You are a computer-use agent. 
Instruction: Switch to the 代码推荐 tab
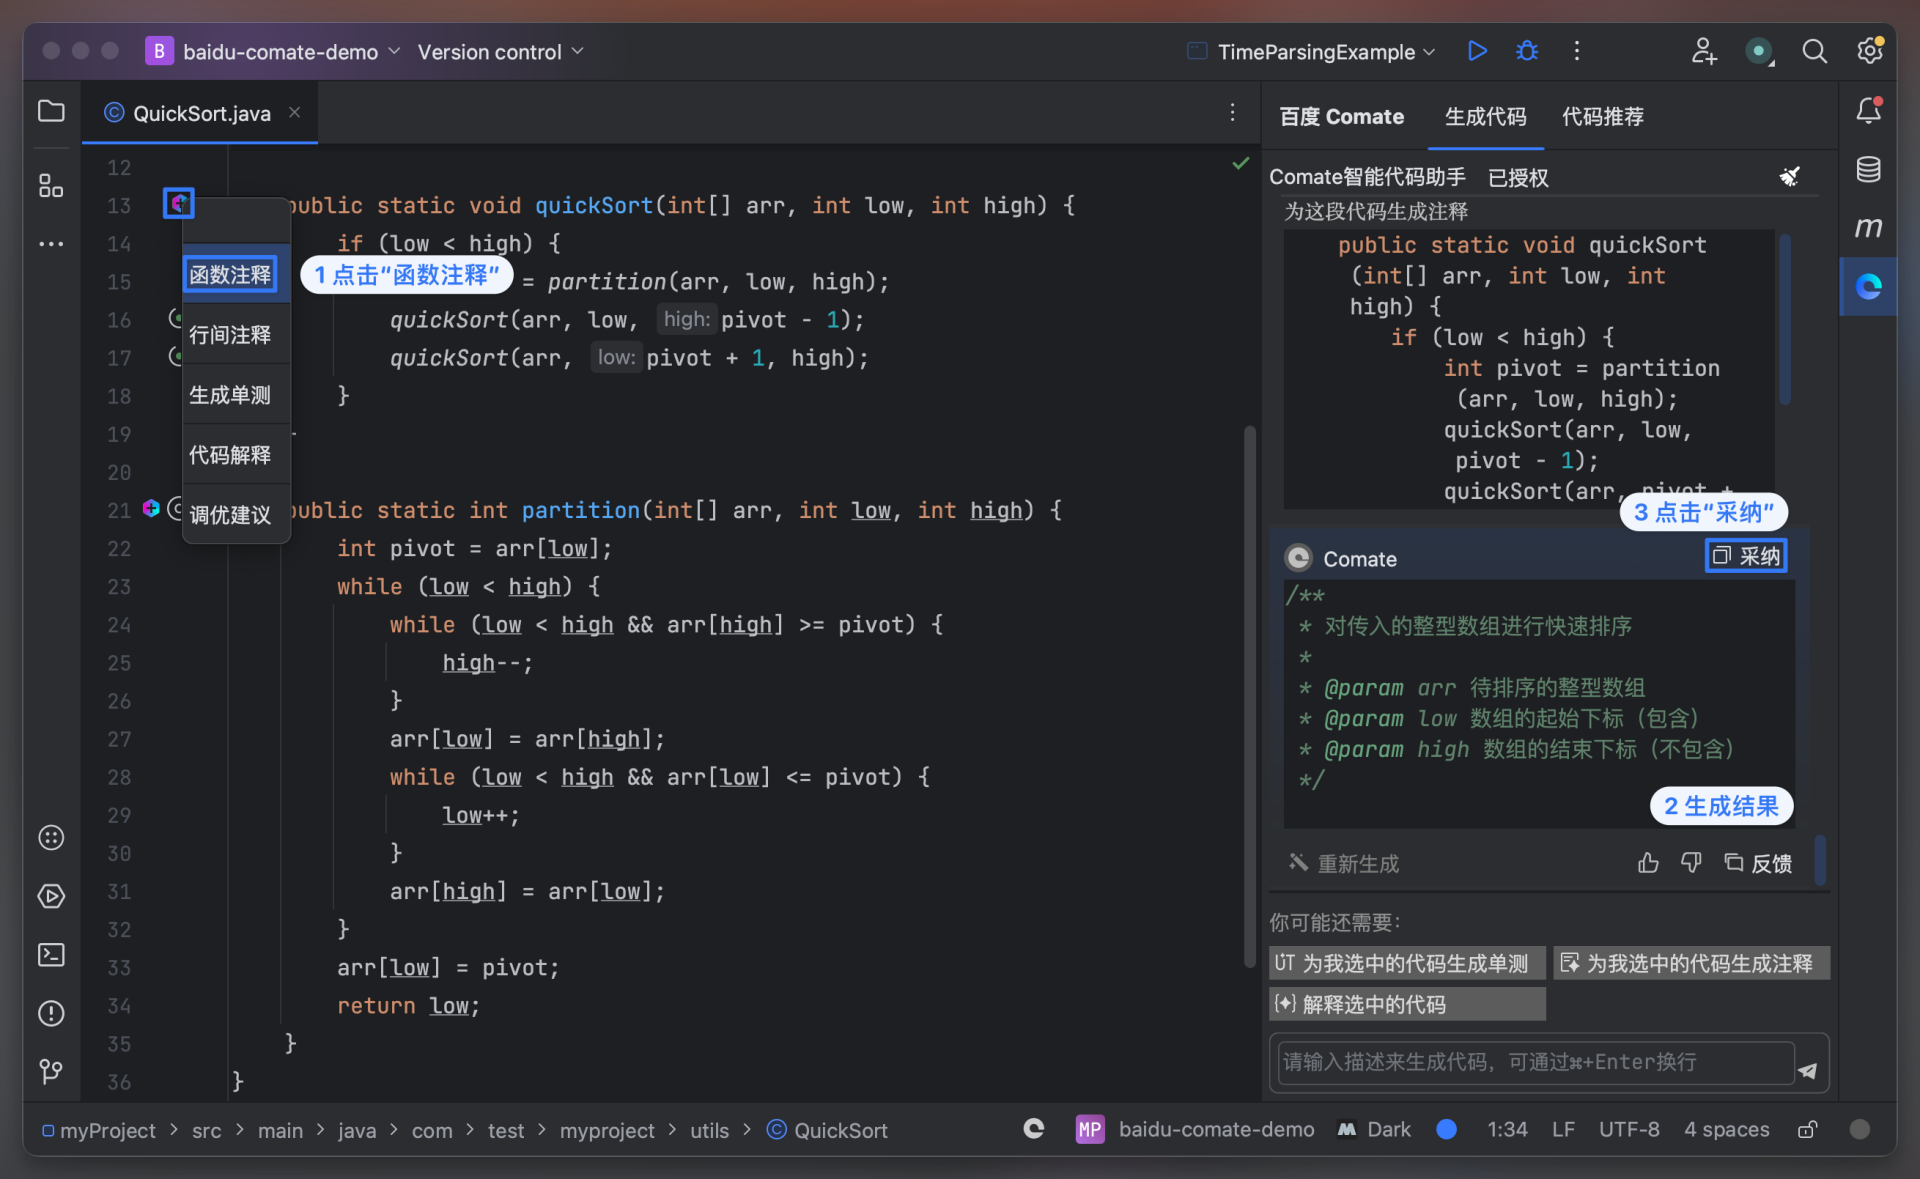1602,117
